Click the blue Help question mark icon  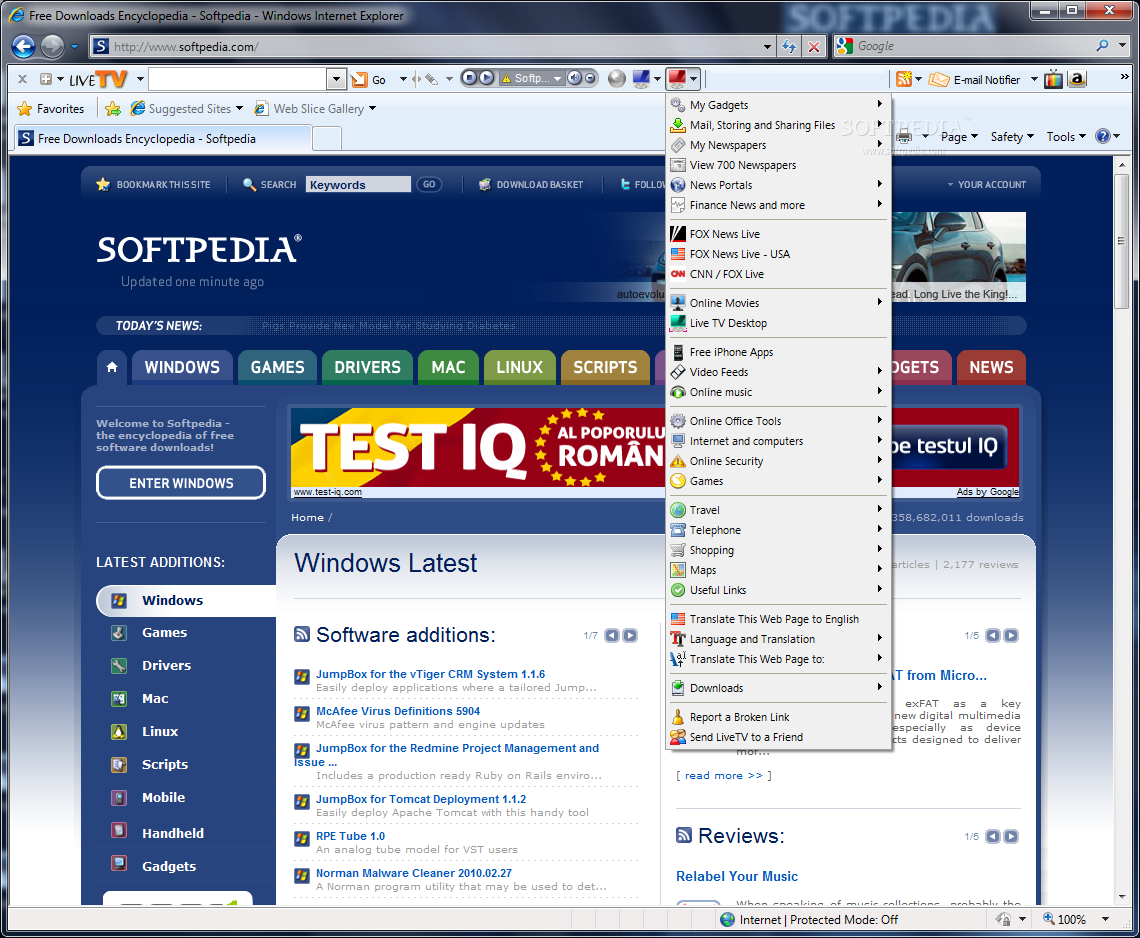point(1102,137)
